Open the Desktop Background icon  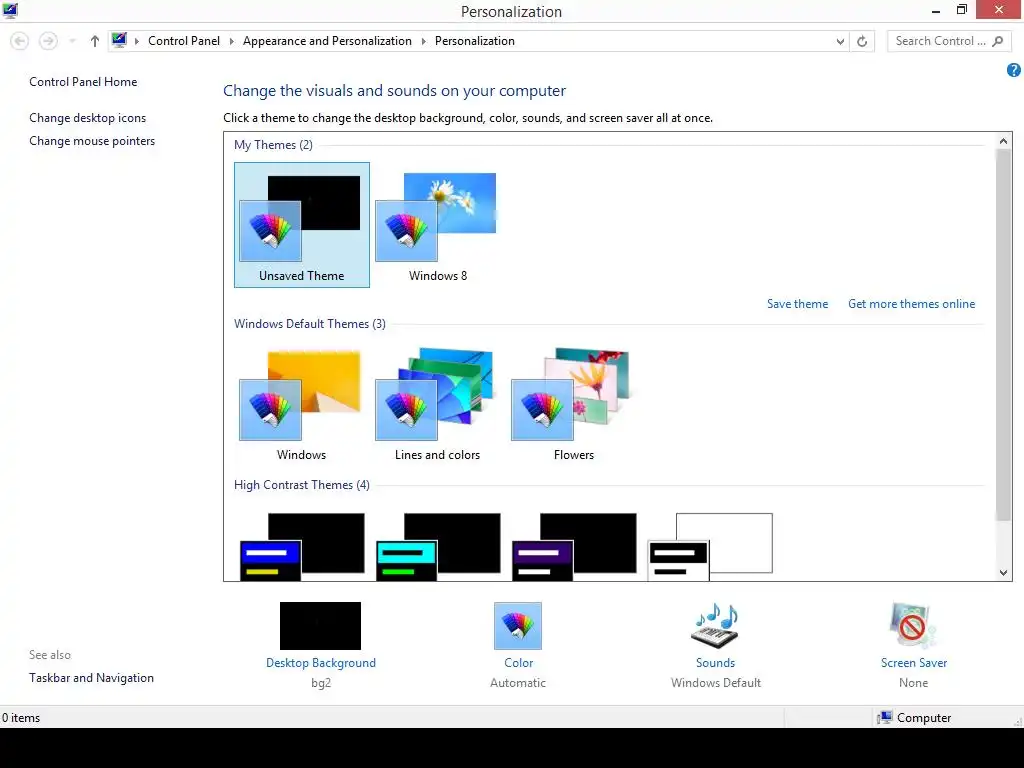[320, 626]
